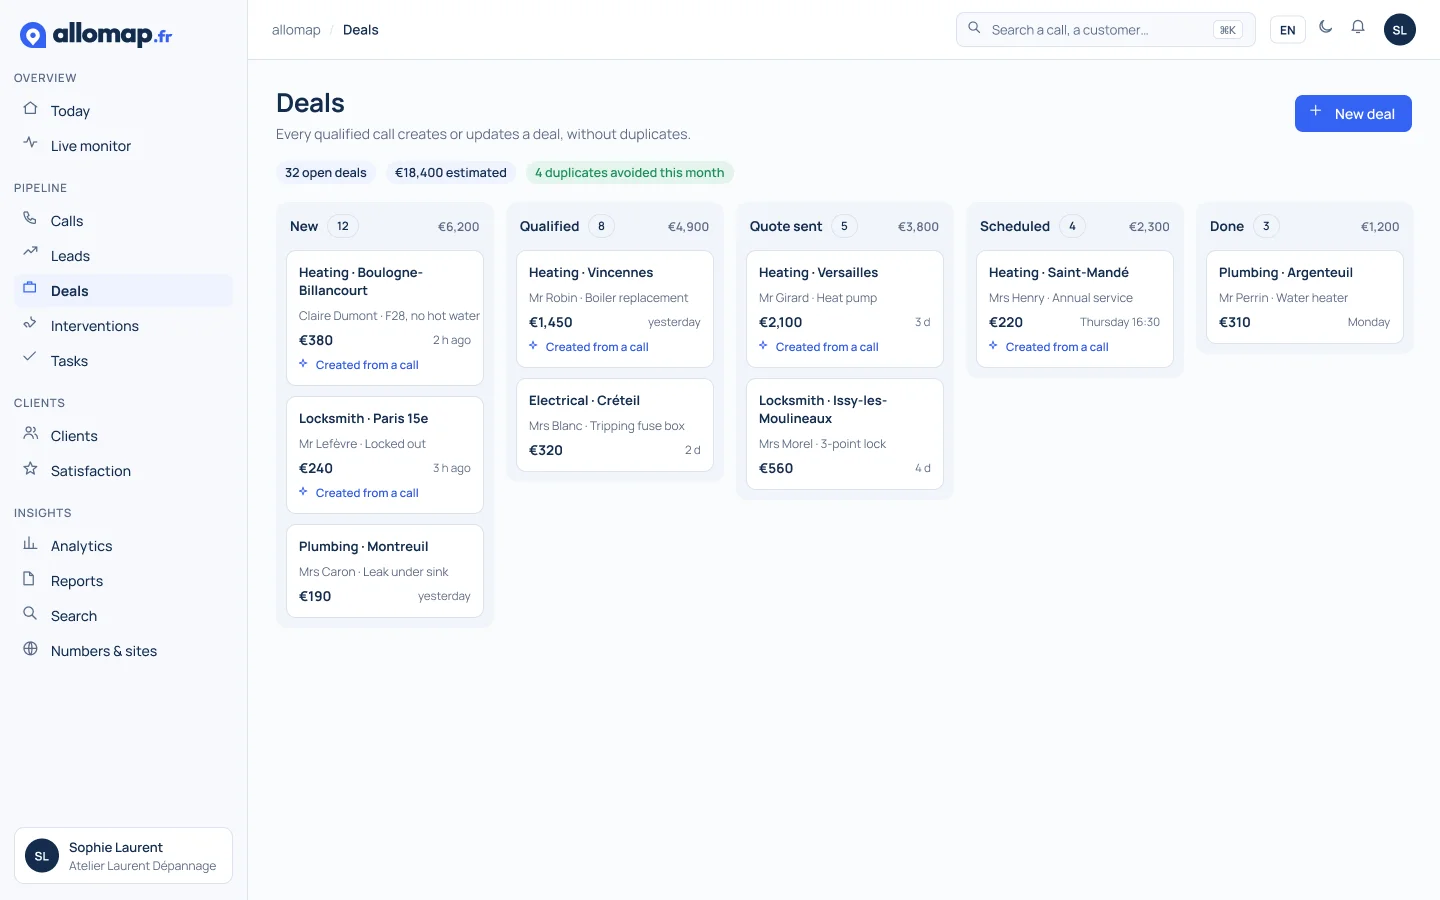Click the Scheduled column header
The height and width of the screenshot is (900, 1440).
1075,226
